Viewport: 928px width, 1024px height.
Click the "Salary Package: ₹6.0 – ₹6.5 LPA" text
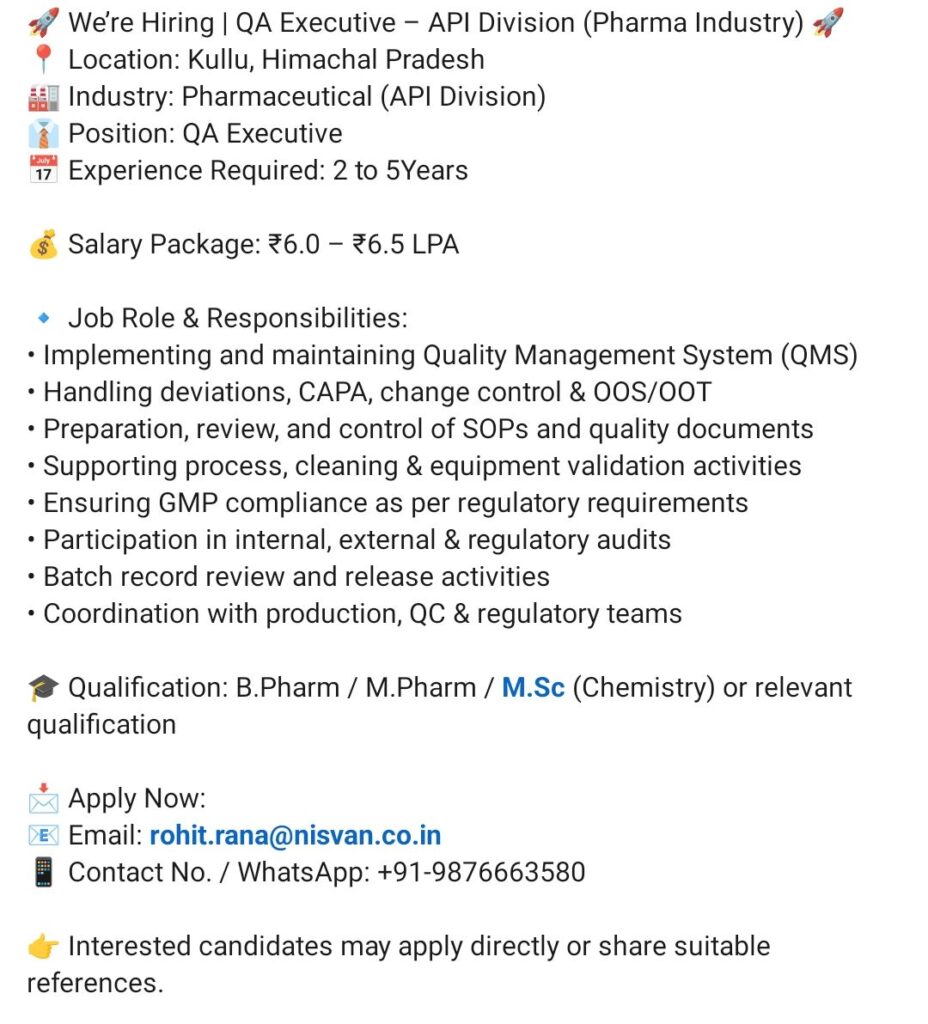click(263, 245)
